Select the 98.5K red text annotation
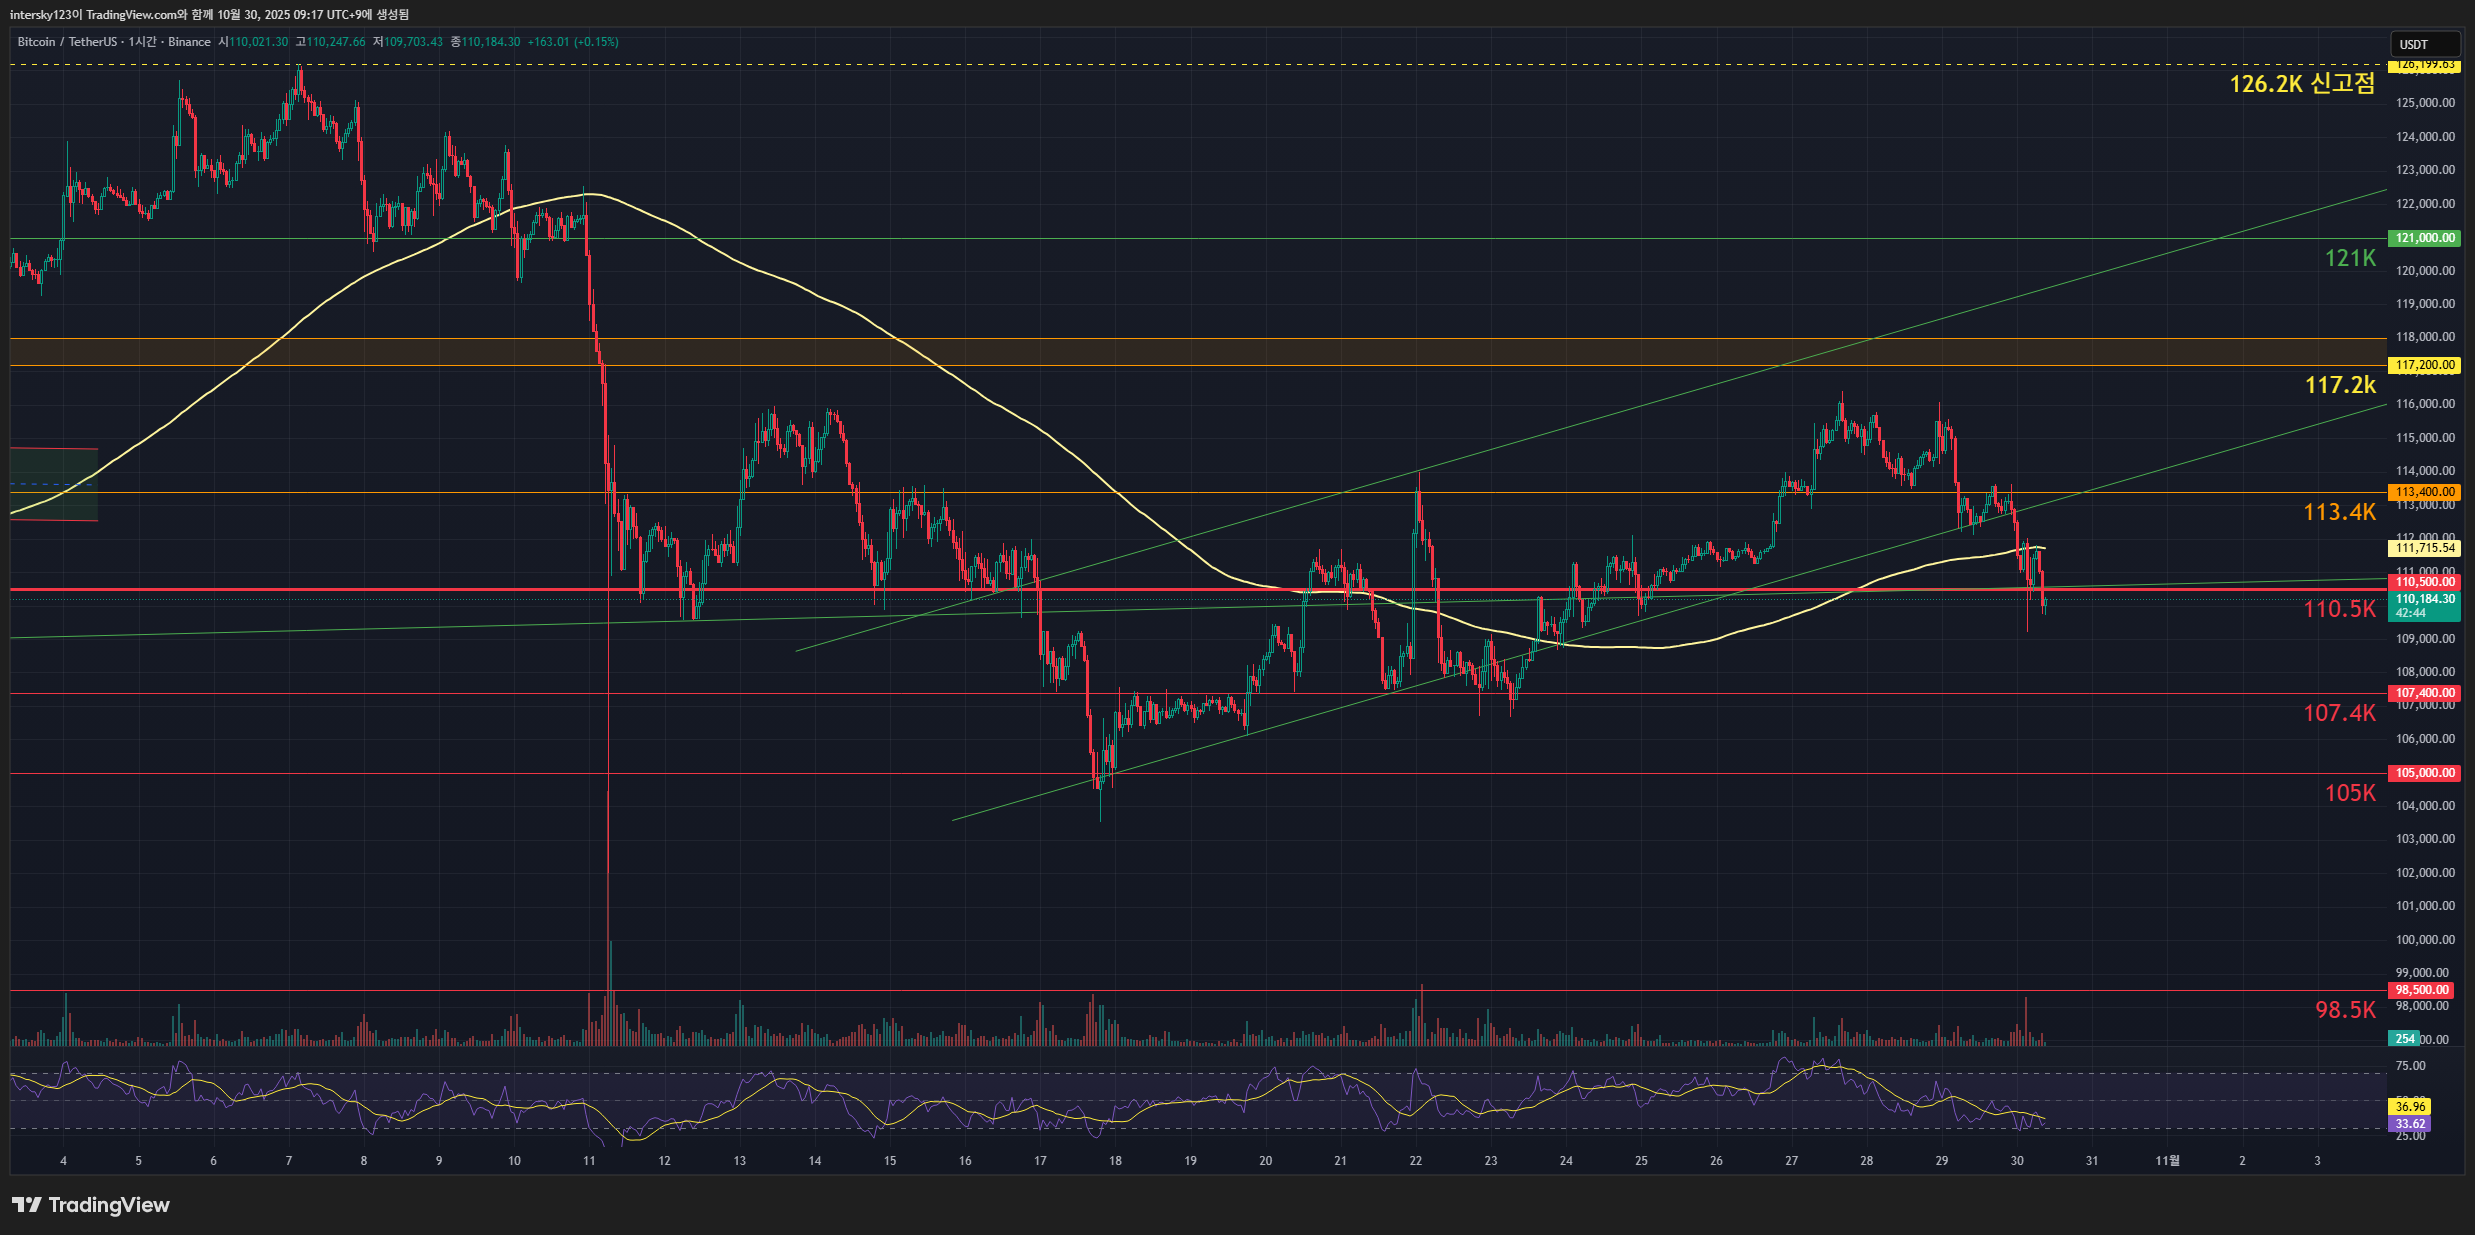 pos(2344,1010)
